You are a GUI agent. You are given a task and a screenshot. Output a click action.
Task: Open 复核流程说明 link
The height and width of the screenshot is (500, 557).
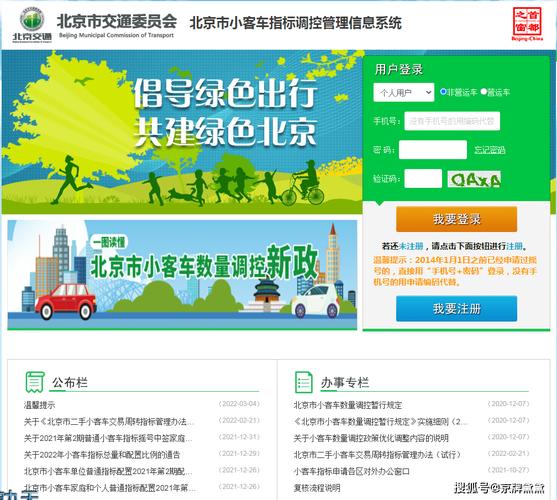point(317,488)
